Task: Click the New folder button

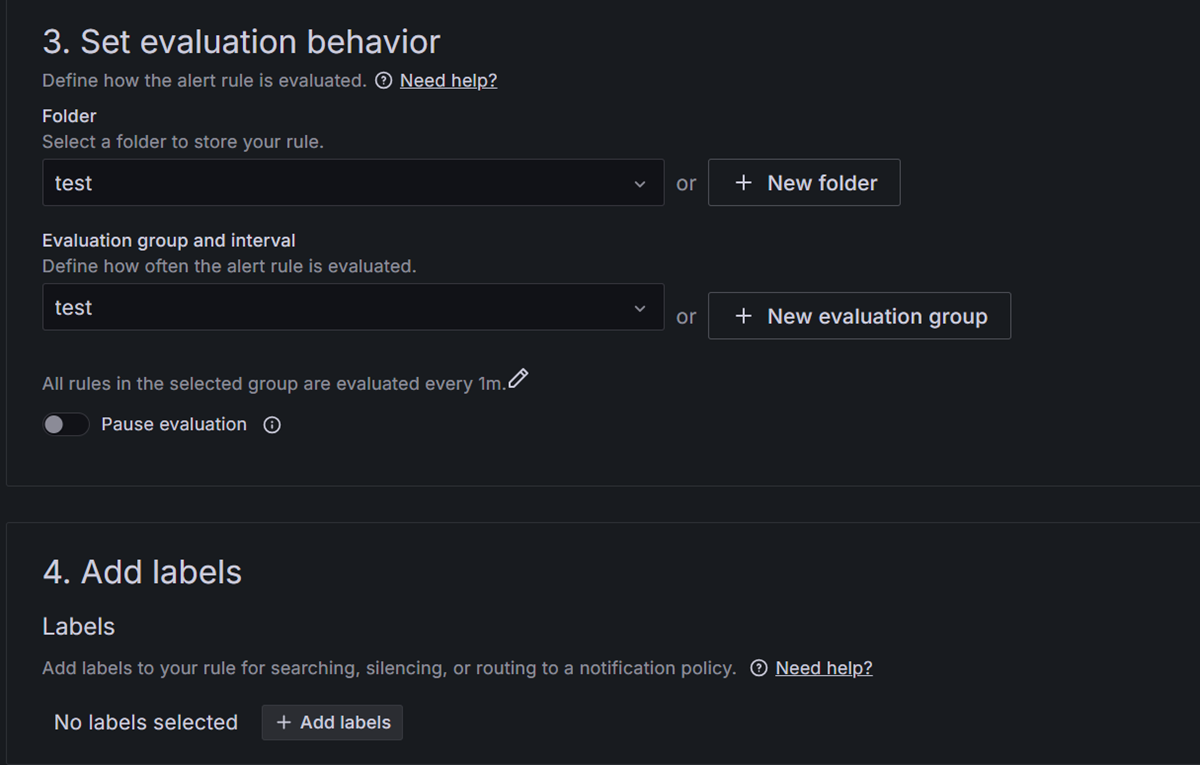Action: tap(804, 182)
